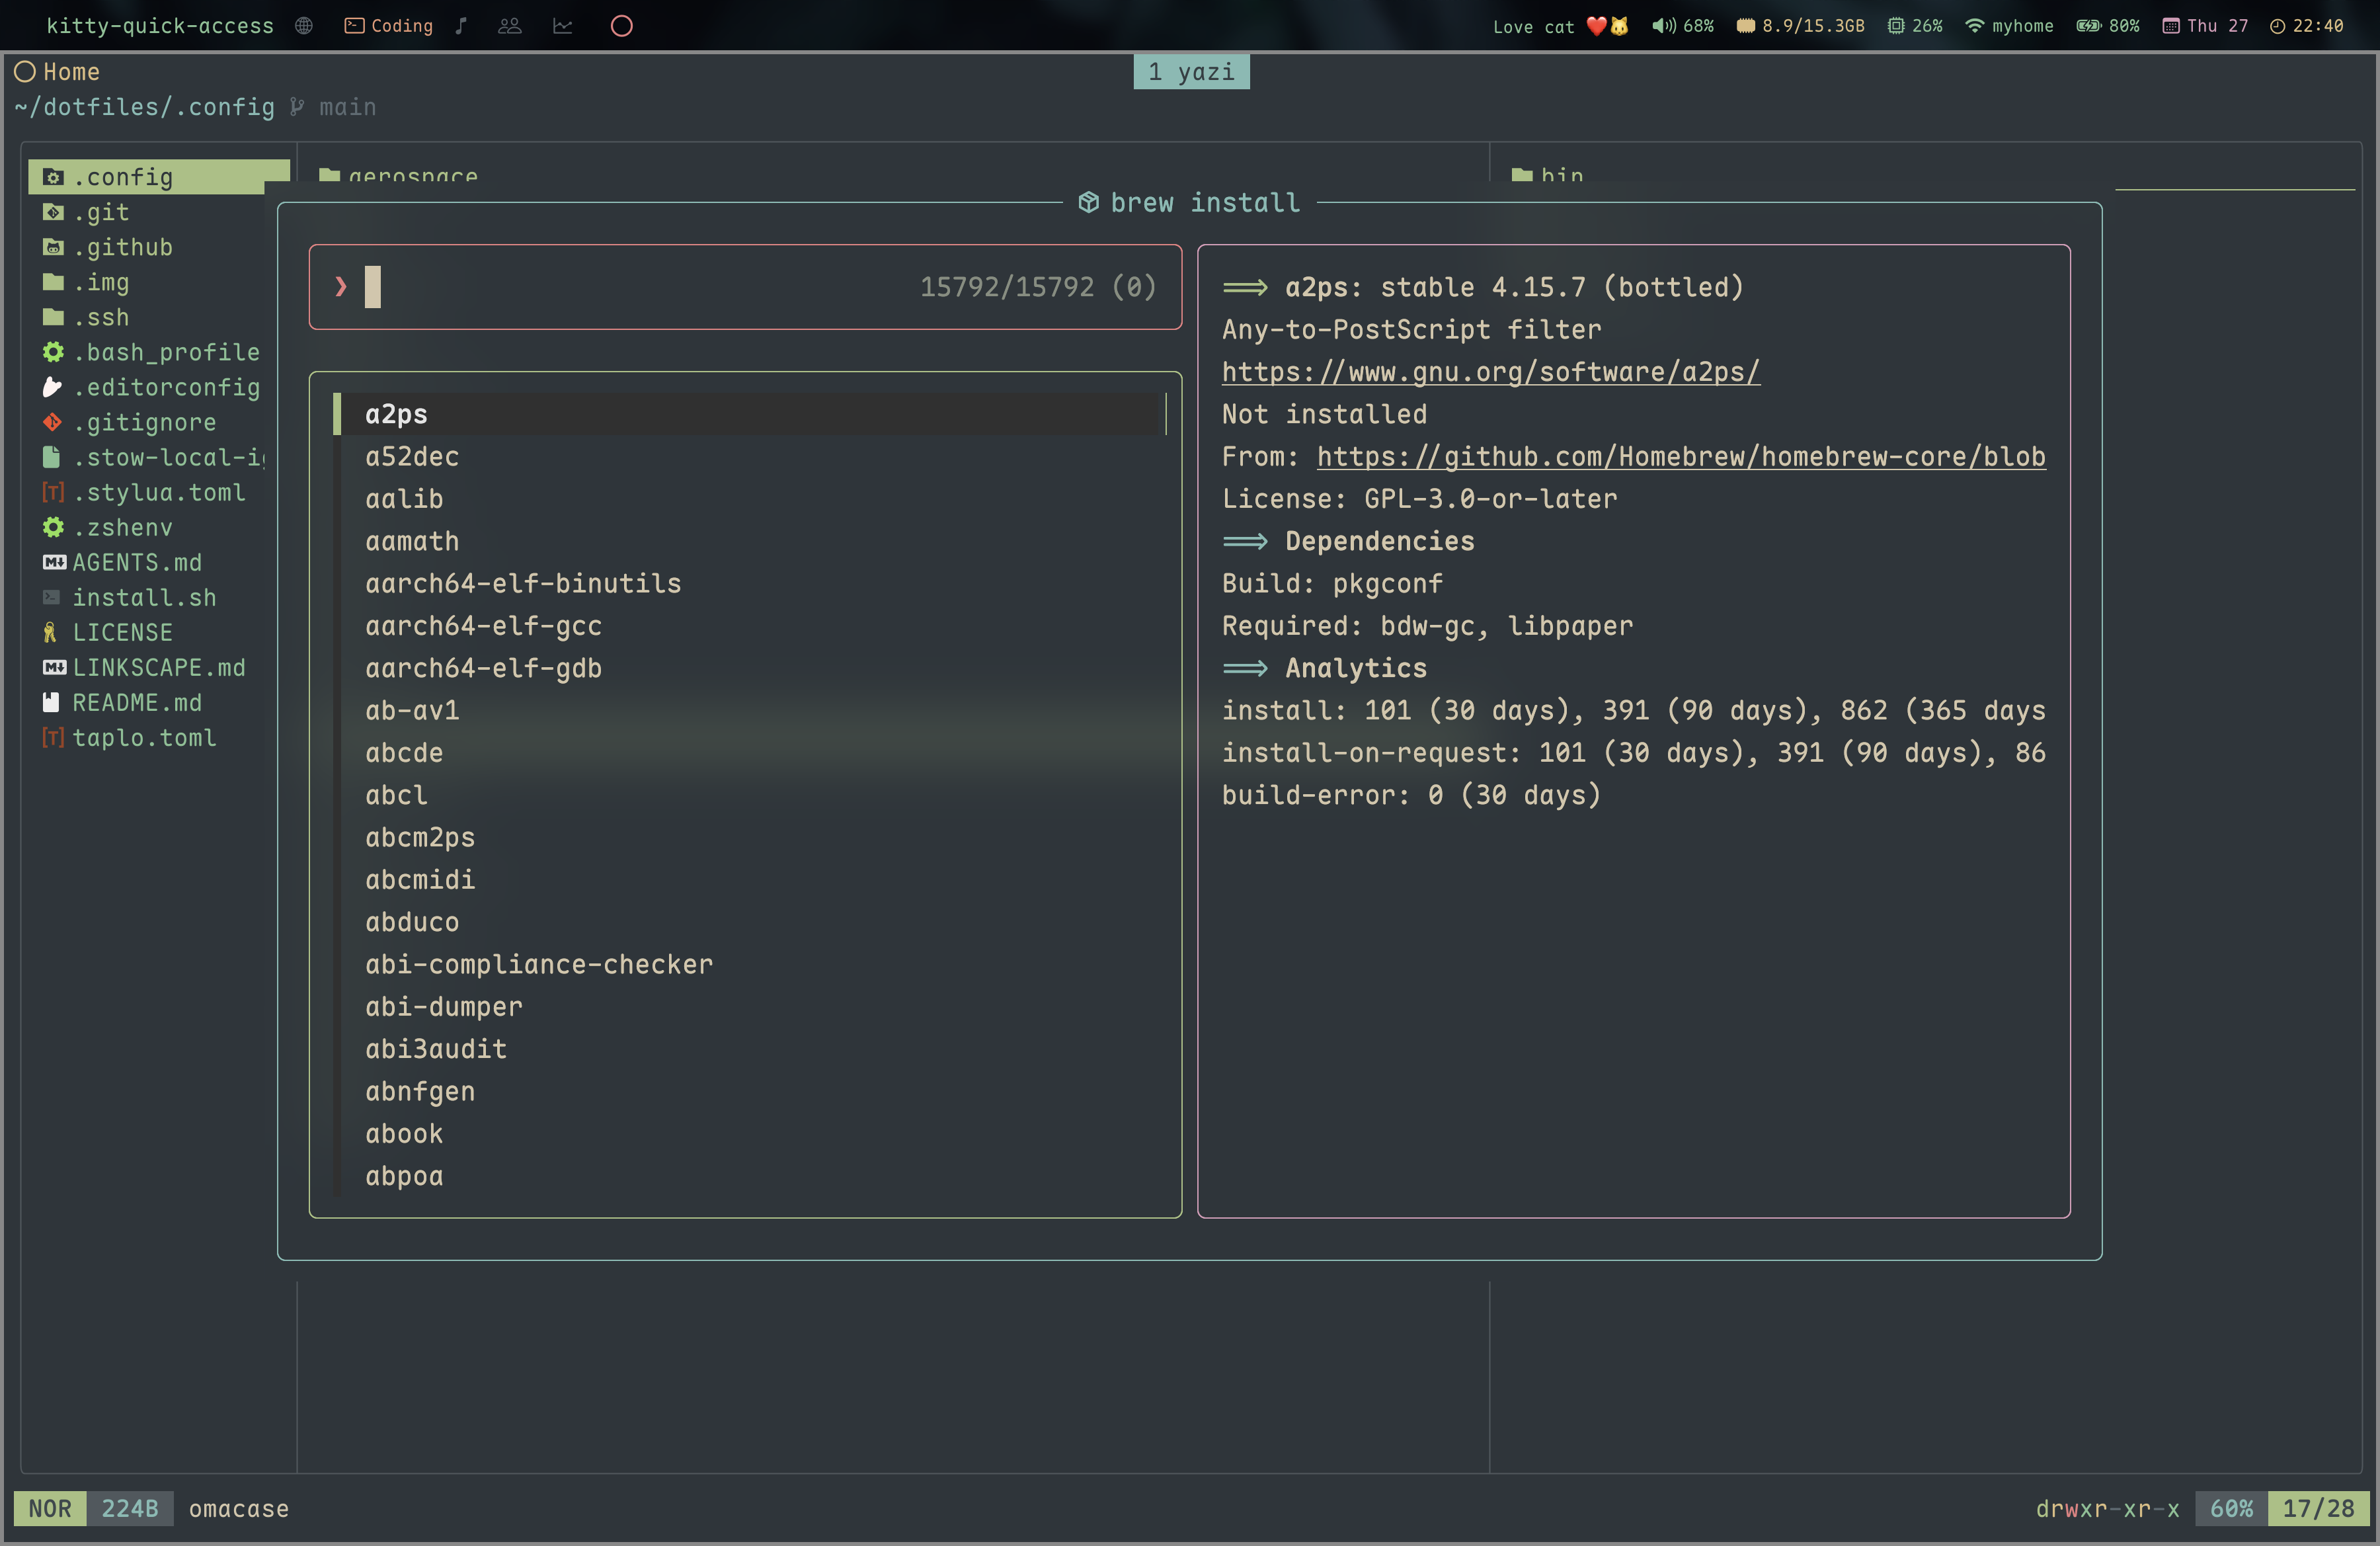Click the .editorconfig file icon
Screen dimensions: 2380x1546
point(53,387)
